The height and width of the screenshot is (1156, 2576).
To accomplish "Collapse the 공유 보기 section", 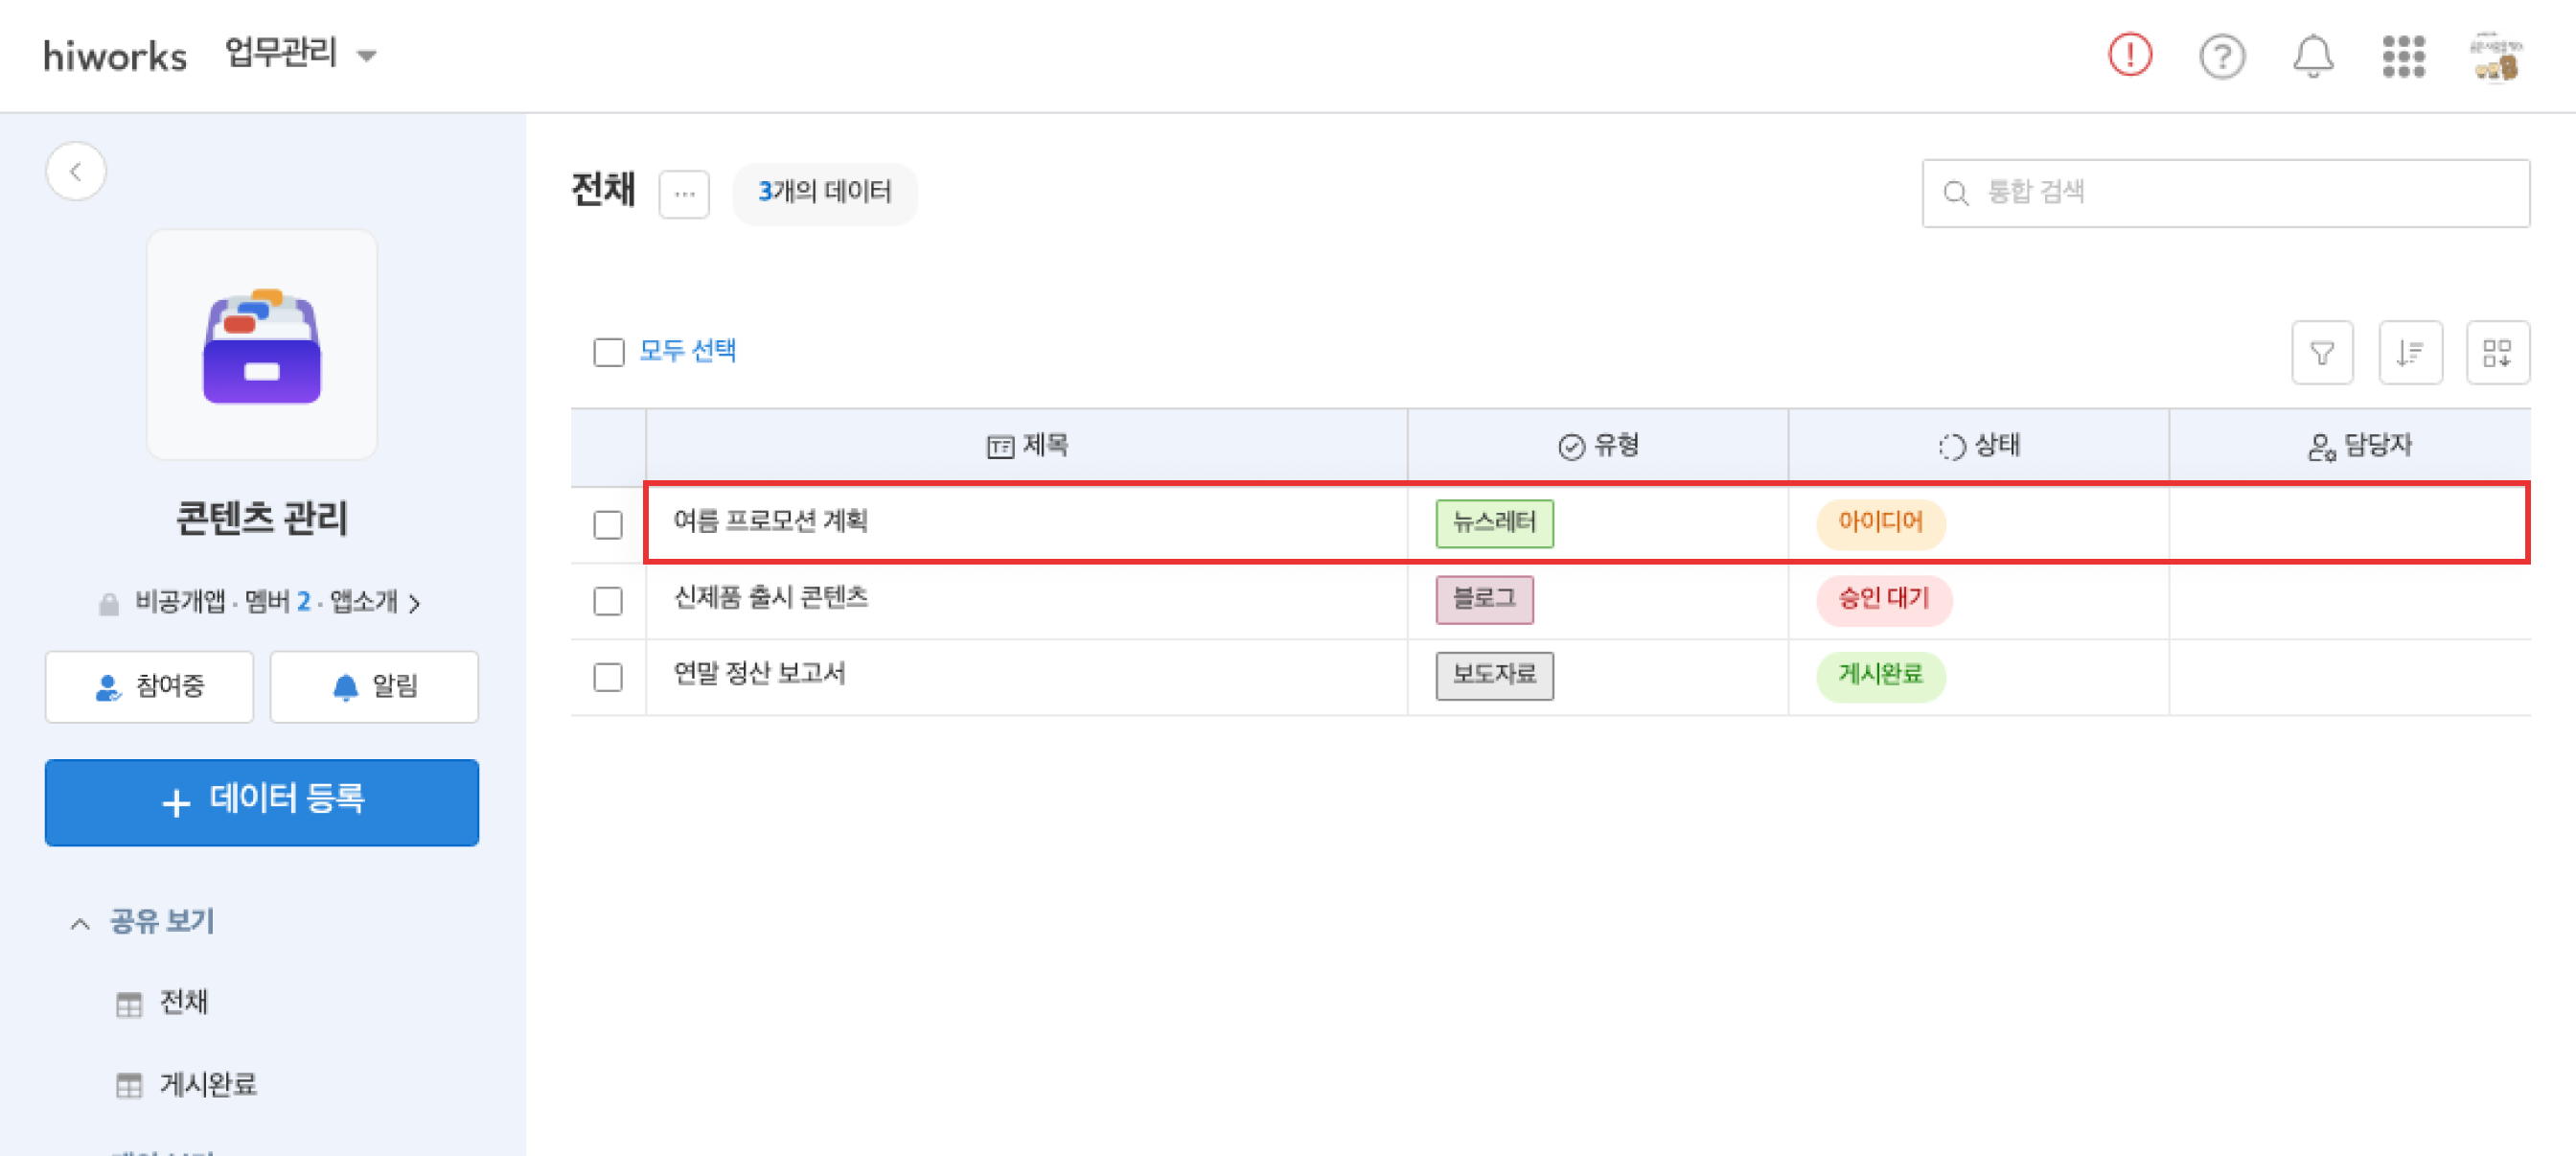I will click(x=80, y=923).
